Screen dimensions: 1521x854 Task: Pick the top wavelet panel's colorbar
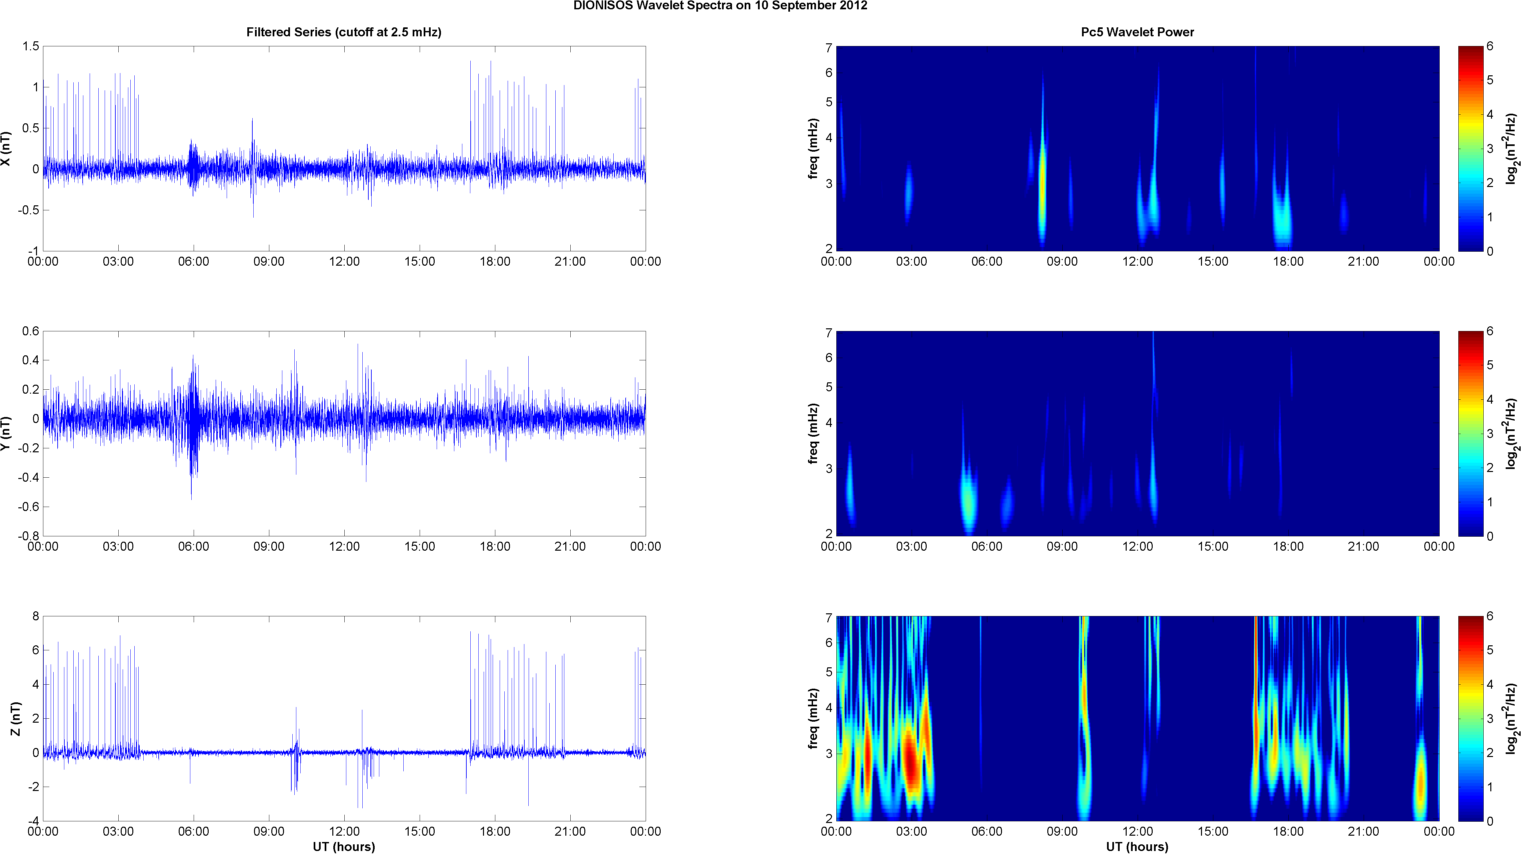pos(1470,148)
